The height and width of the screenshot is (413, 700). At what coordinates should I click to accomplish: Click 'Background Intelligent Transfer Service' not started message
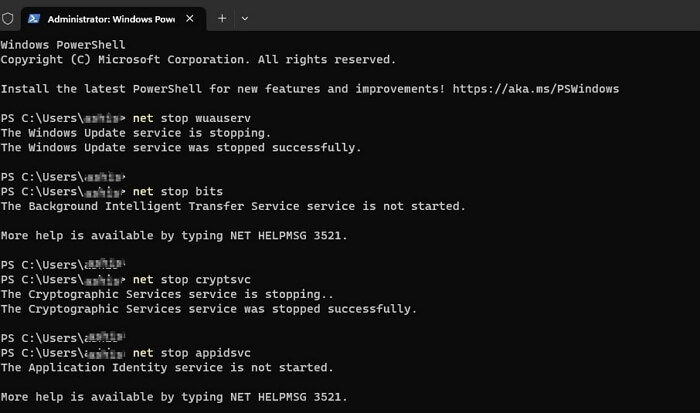233,206
